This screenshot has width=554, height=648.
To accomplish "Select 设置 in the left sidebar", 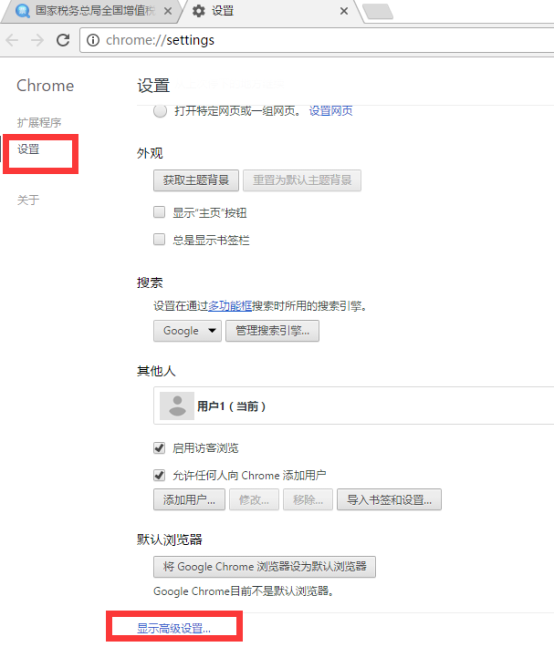I will pyautogui.click(x=28, y=149).
